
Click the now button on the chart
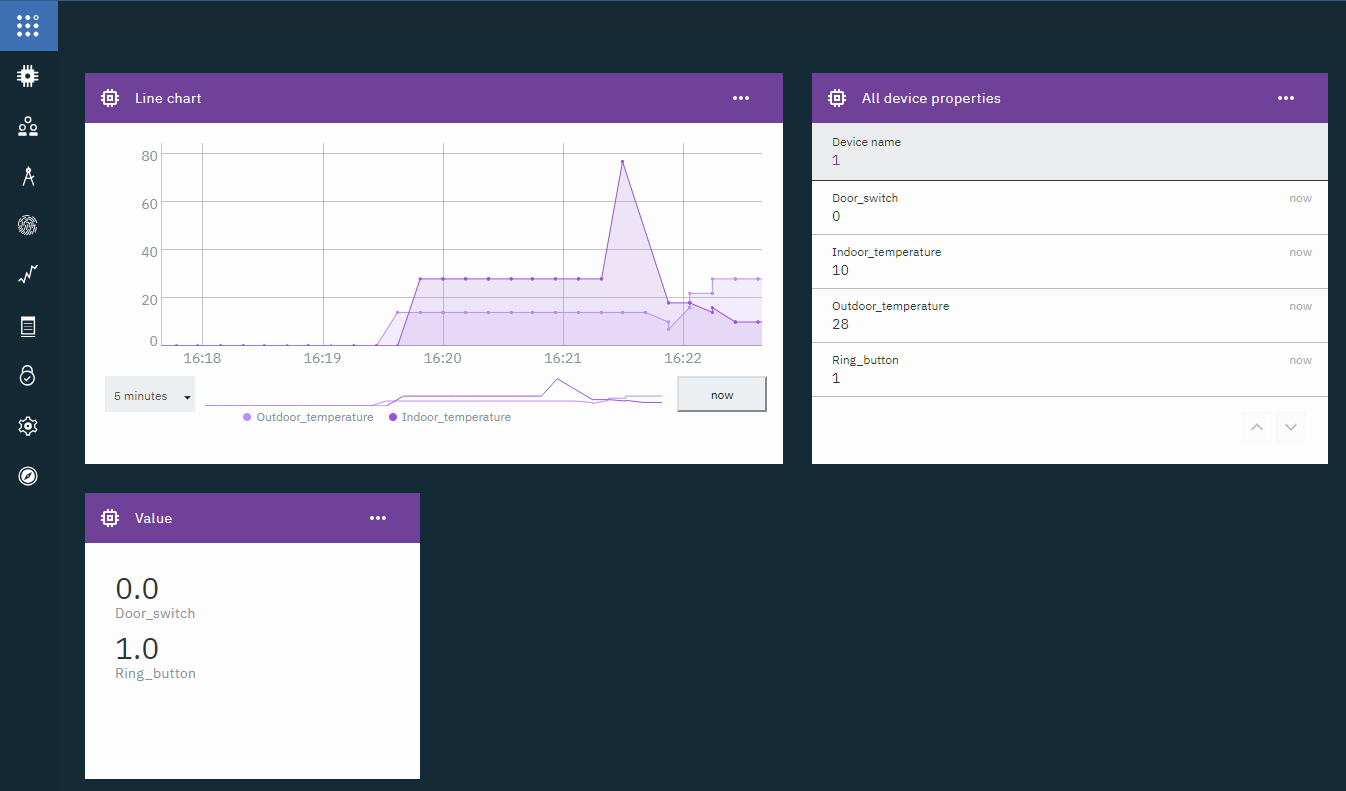721,394
